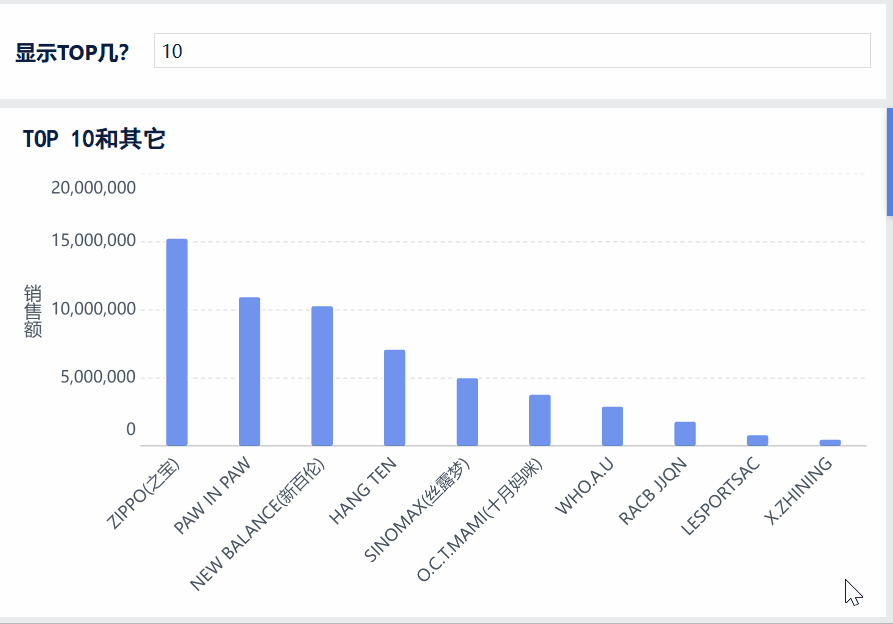Select the O.C.T.MAMI(十月妈咪) bar

540,420
